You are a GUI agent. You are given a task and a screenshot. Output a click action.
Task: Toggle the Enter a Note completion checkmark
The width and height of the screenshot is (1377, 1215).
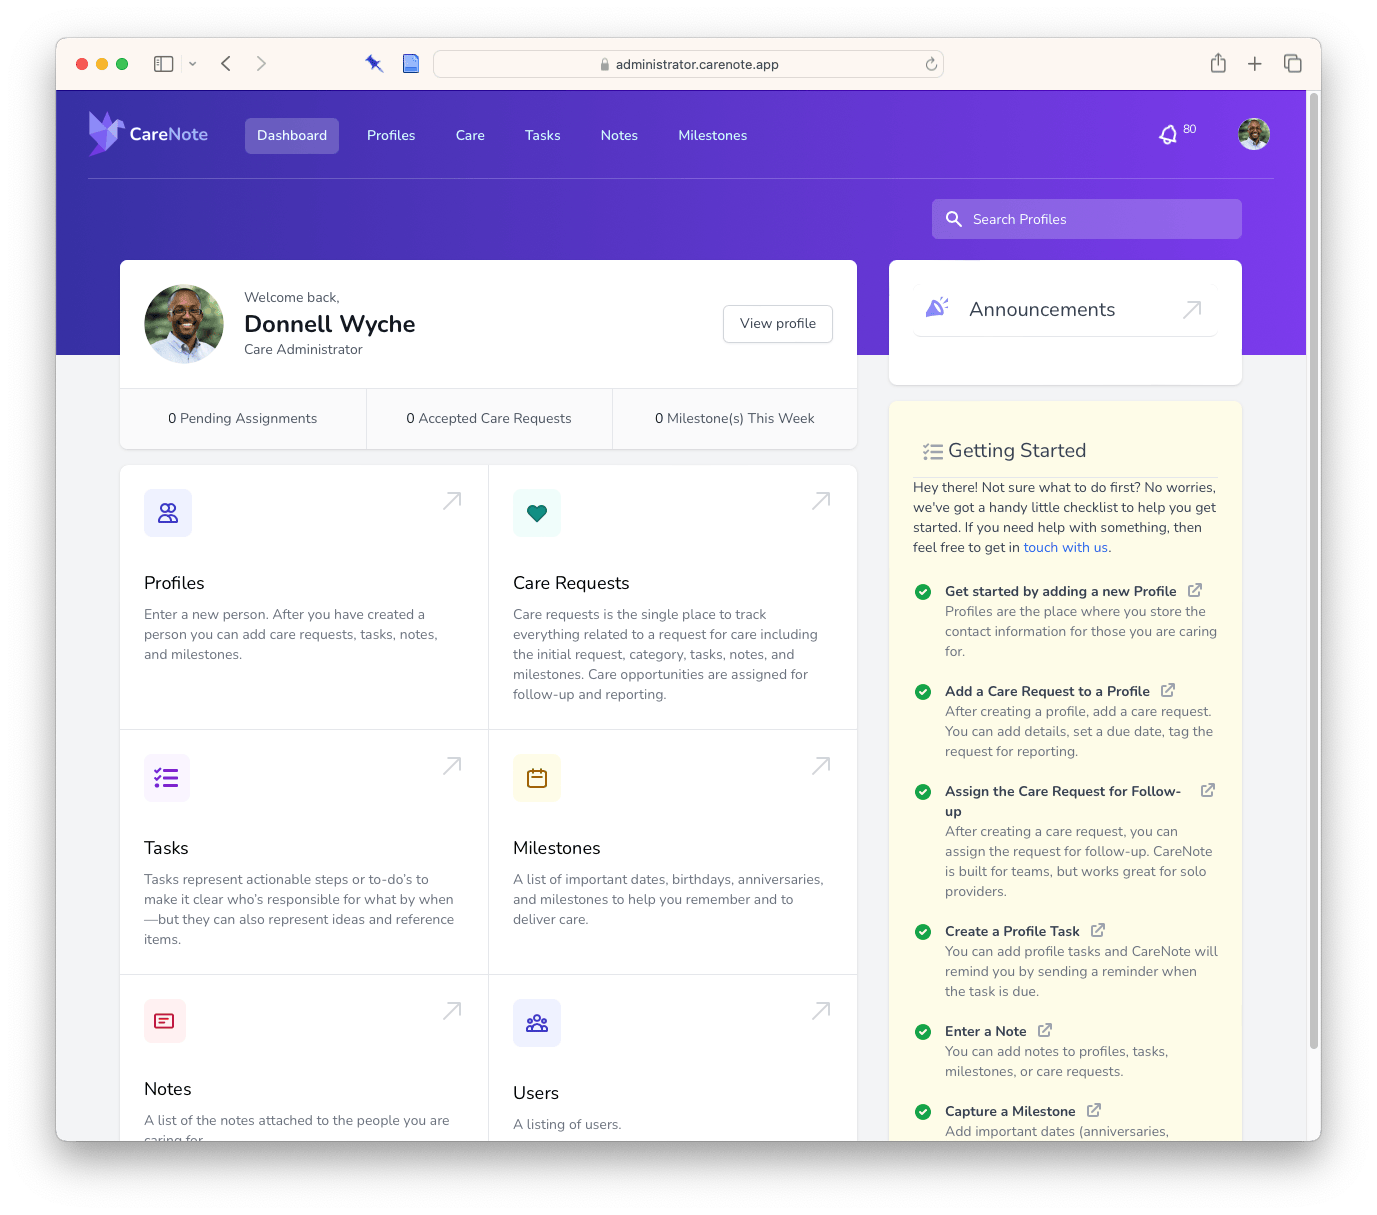click(x=922, y=1031)
